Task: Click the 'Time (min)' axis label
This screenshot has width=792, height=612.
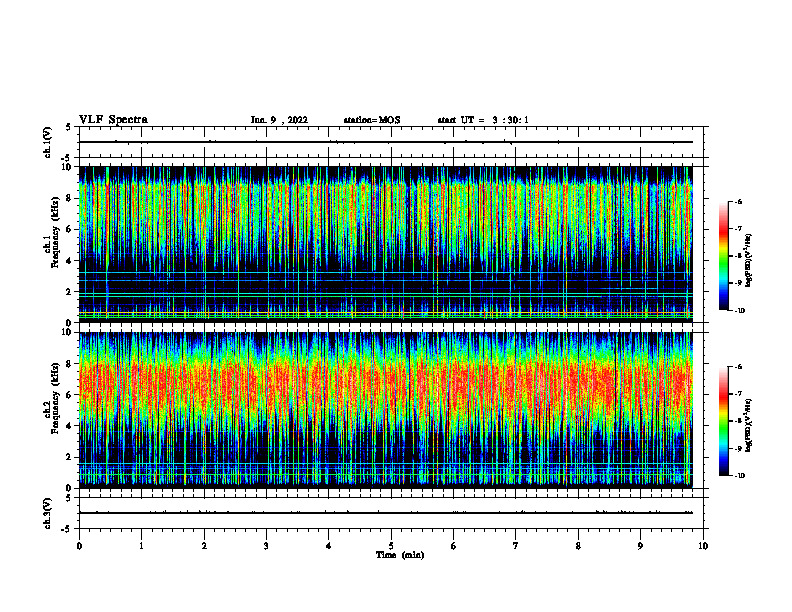Action: pyautogui.click(x=400, y=555)
